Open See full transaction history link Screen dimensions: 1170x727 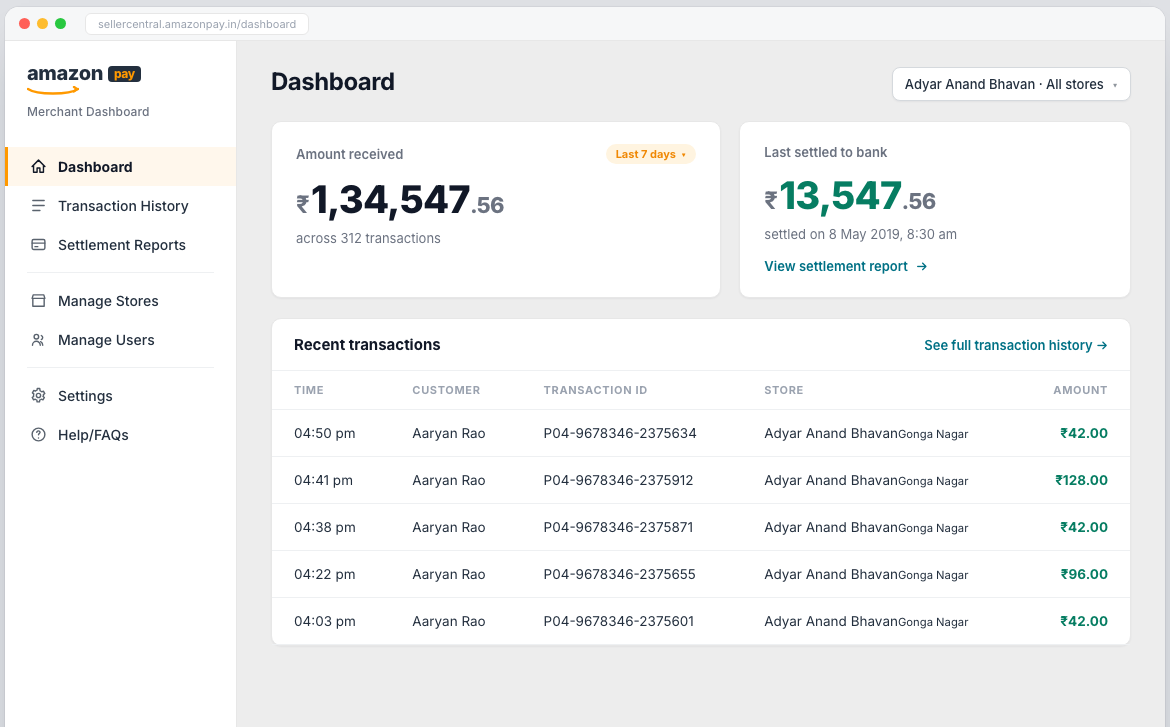[1016, 345]
